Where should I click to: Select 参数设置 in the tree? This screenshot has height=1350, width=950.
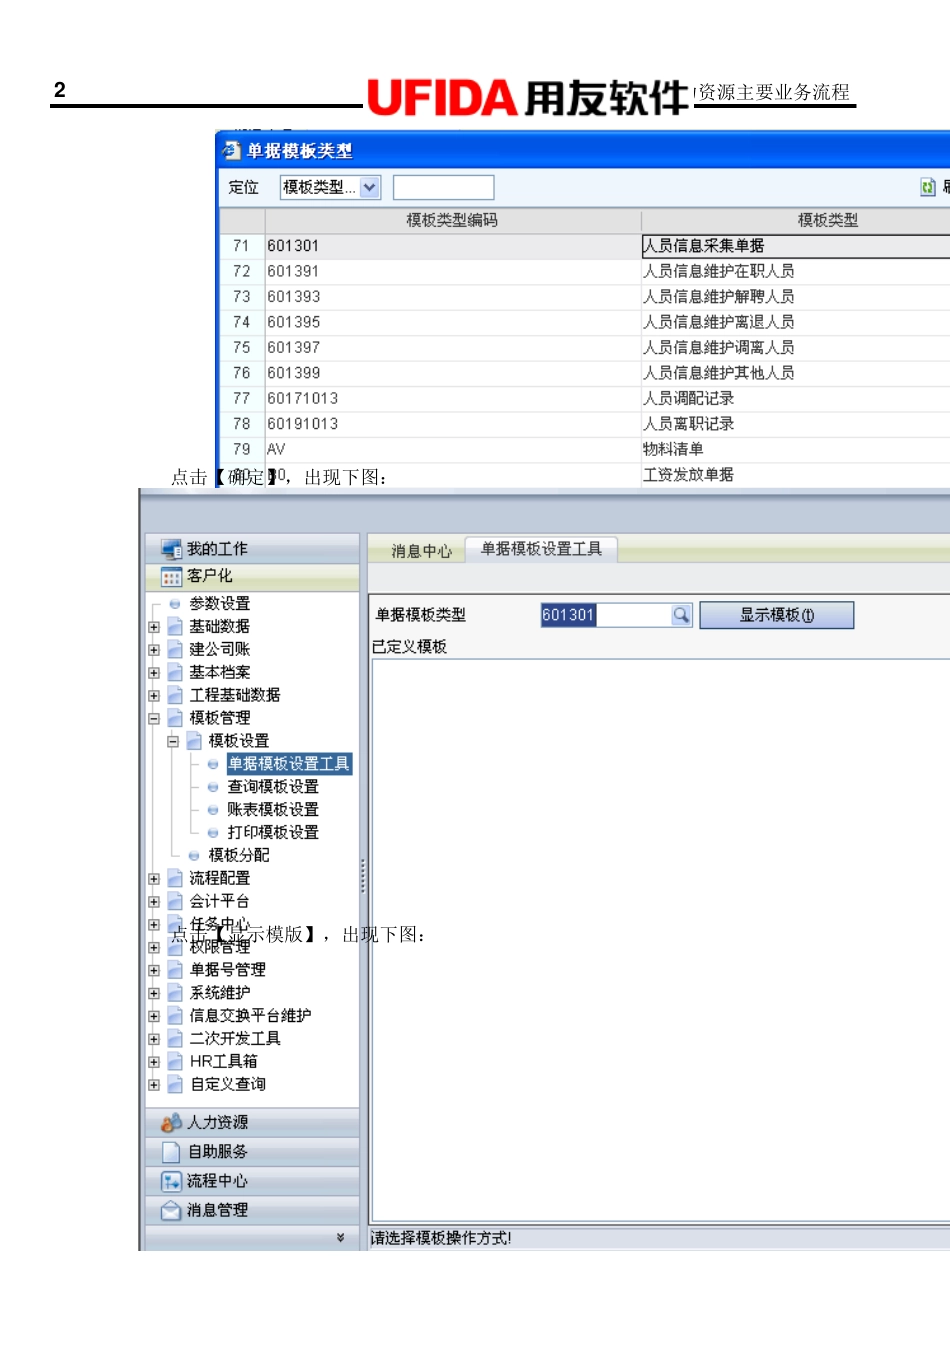220,604
